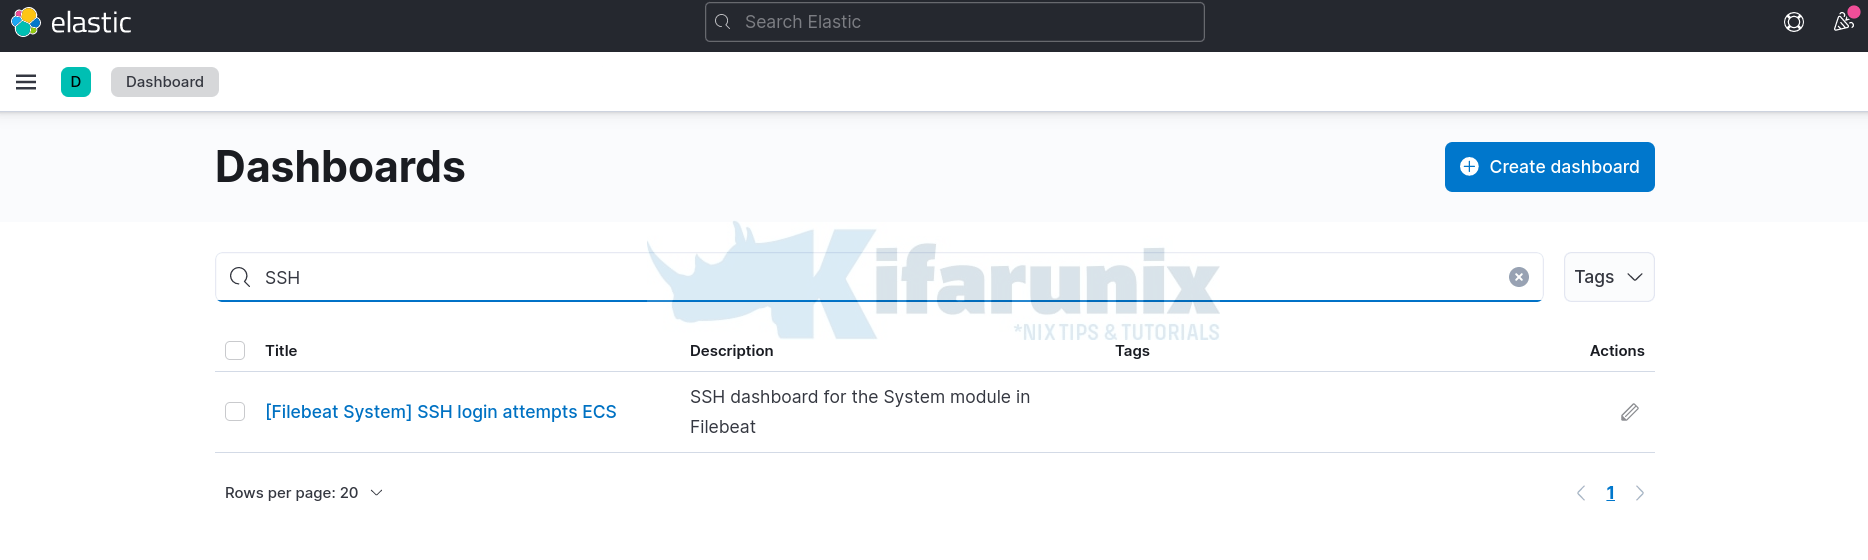This screenshot has height=560, width=1868.
Task: Check the Filebeat SSH login attempts row
Action: point(235,412)
